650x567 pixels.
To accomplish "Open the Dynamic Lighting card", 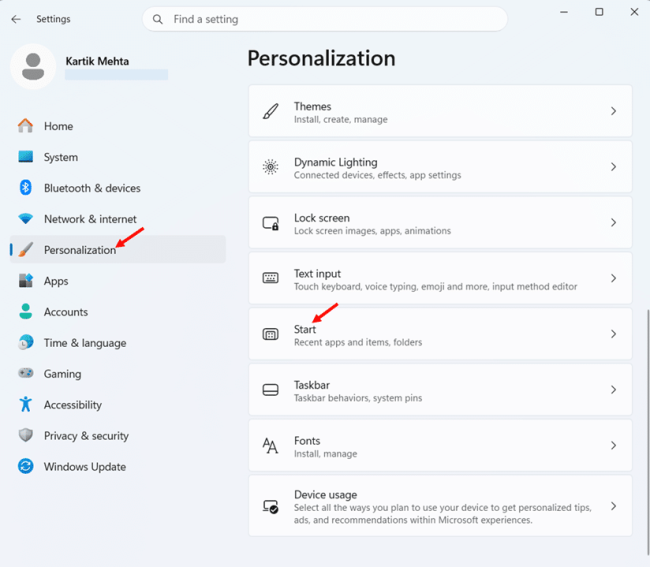I will pos(440,167).
